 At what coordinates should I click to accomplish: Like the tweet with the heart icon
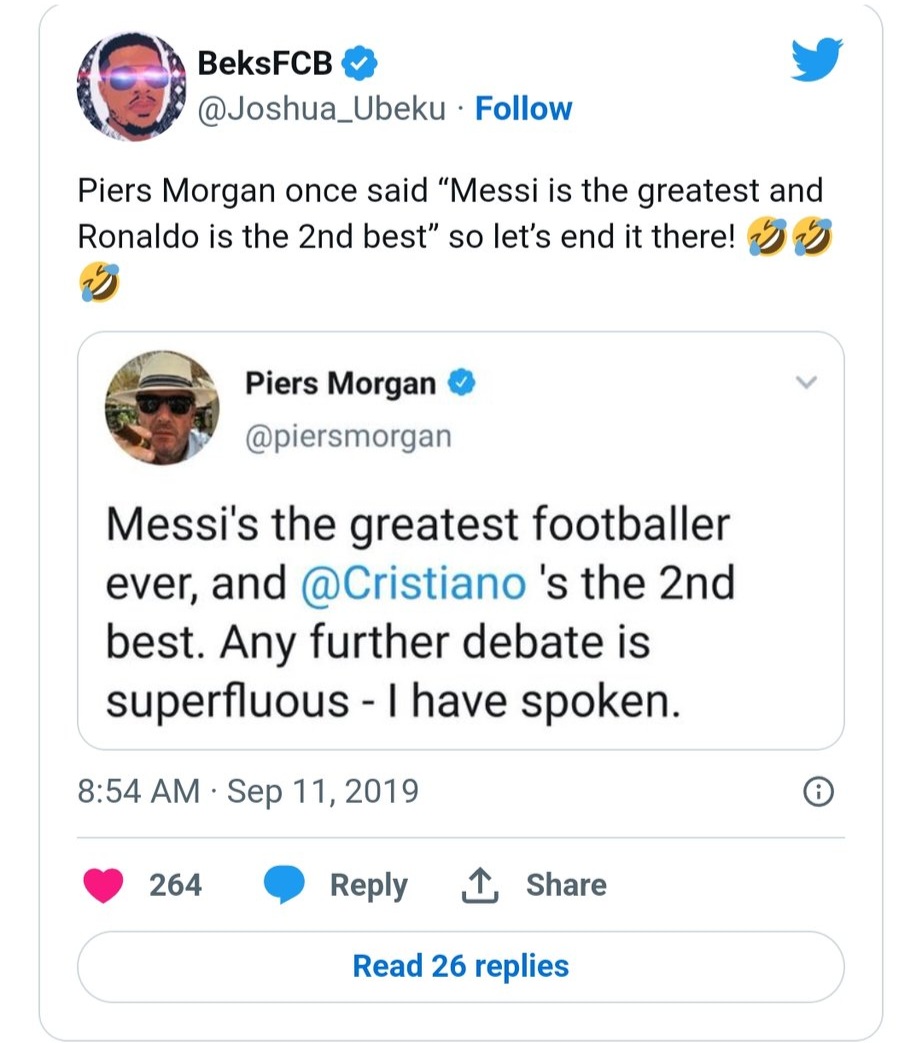pyautogui.click(x=104, y=885)
